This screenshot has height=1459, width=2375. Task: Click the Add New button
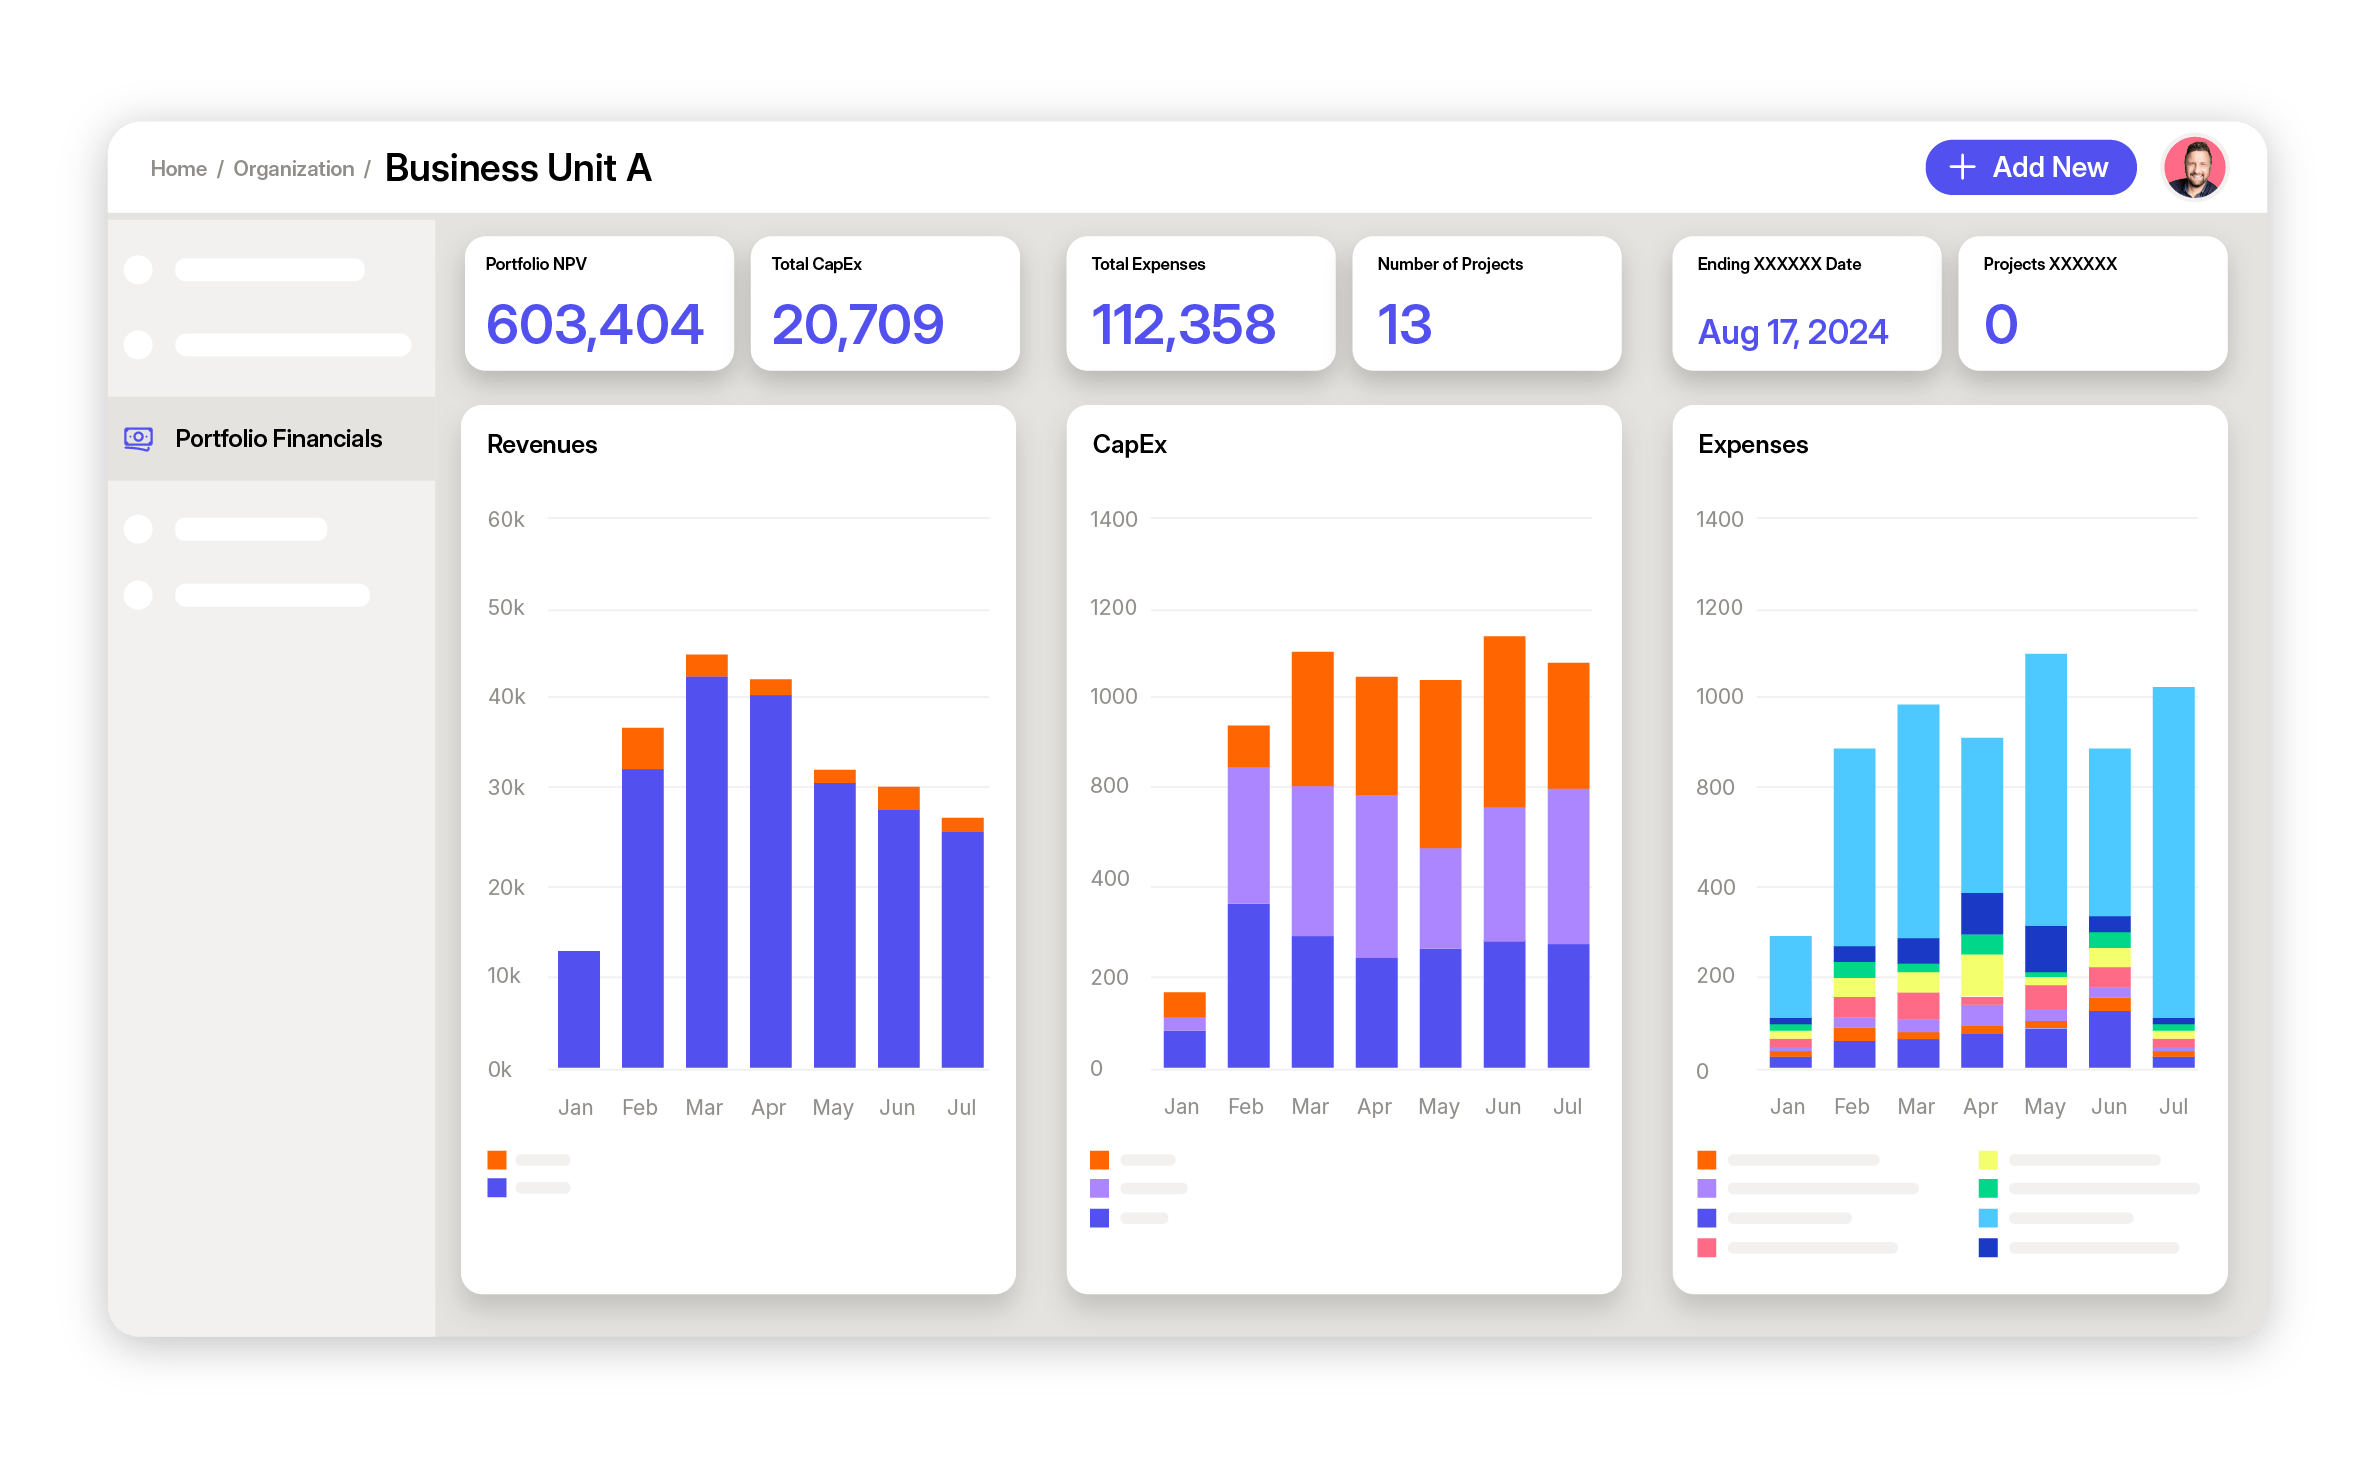[2030, 167]
